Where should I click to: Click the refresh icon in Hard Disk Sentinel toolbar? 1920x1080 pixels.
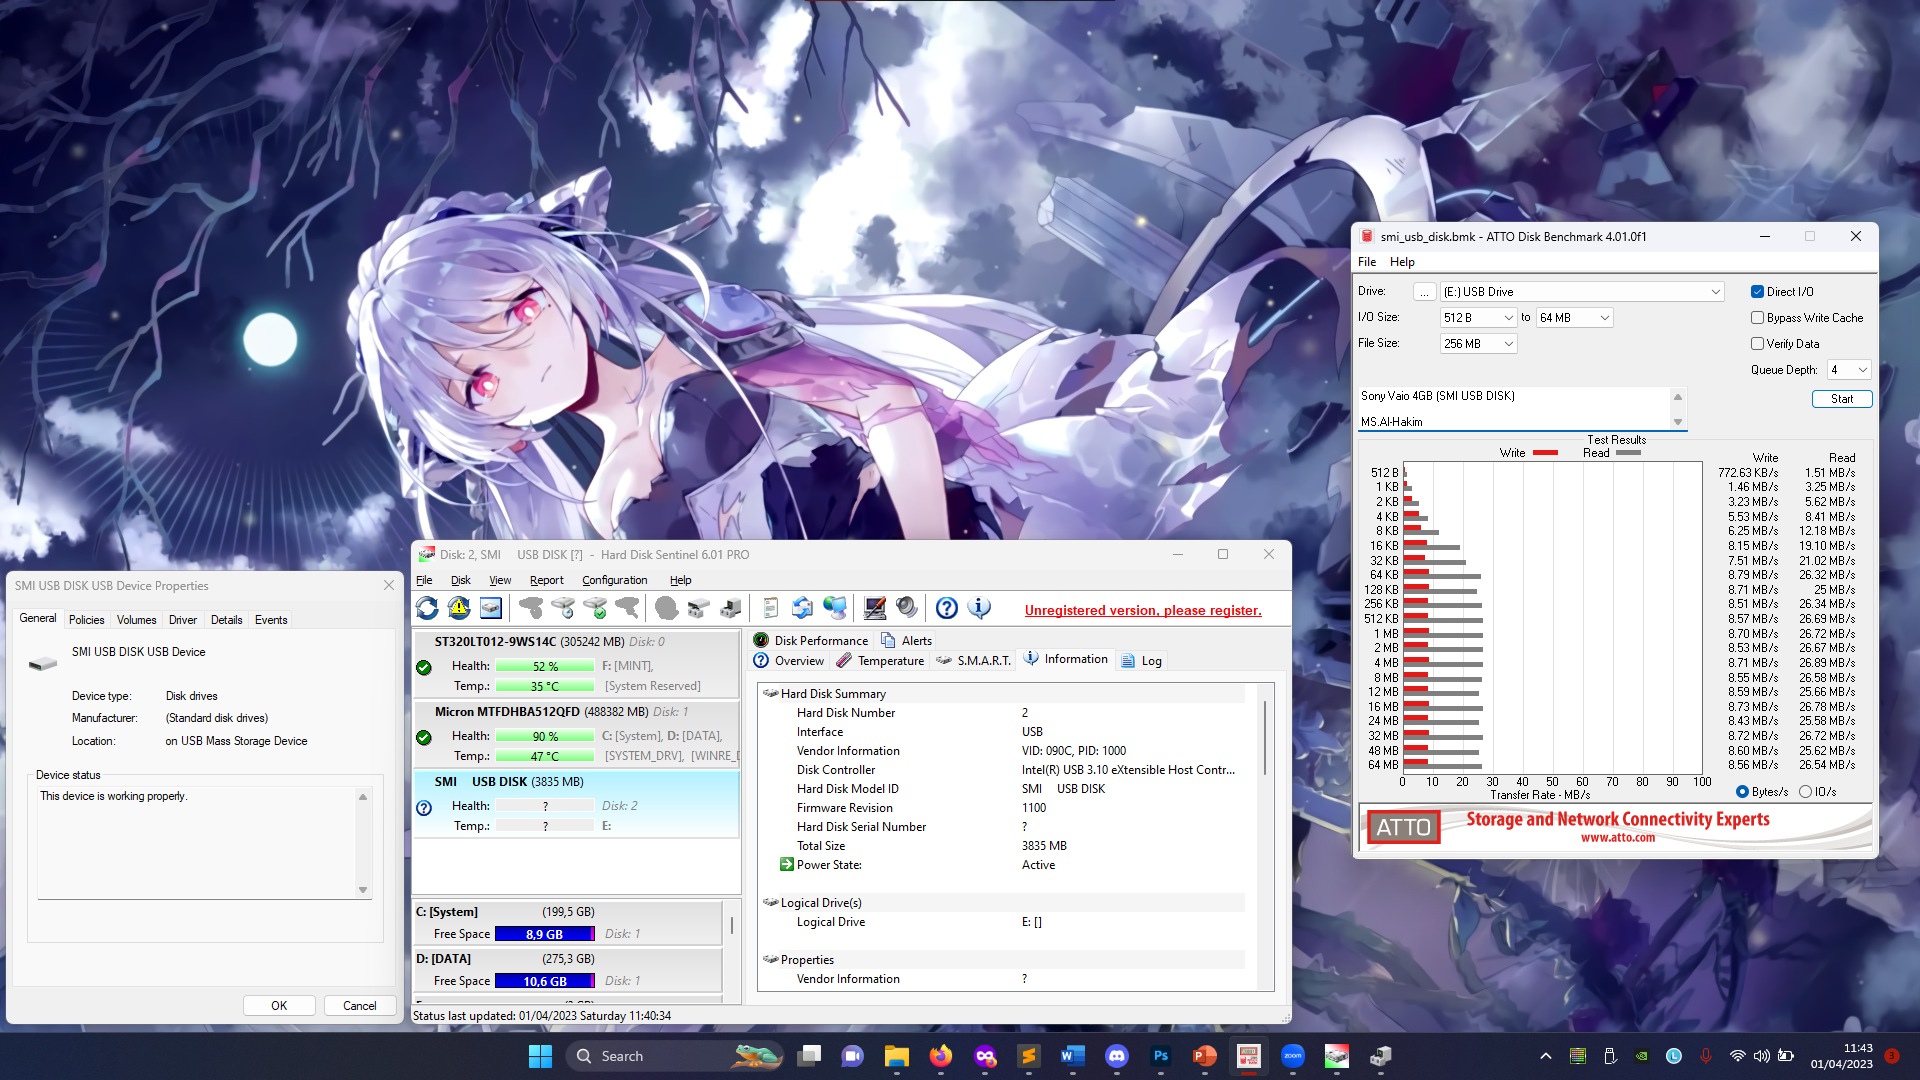click(428, 608)
